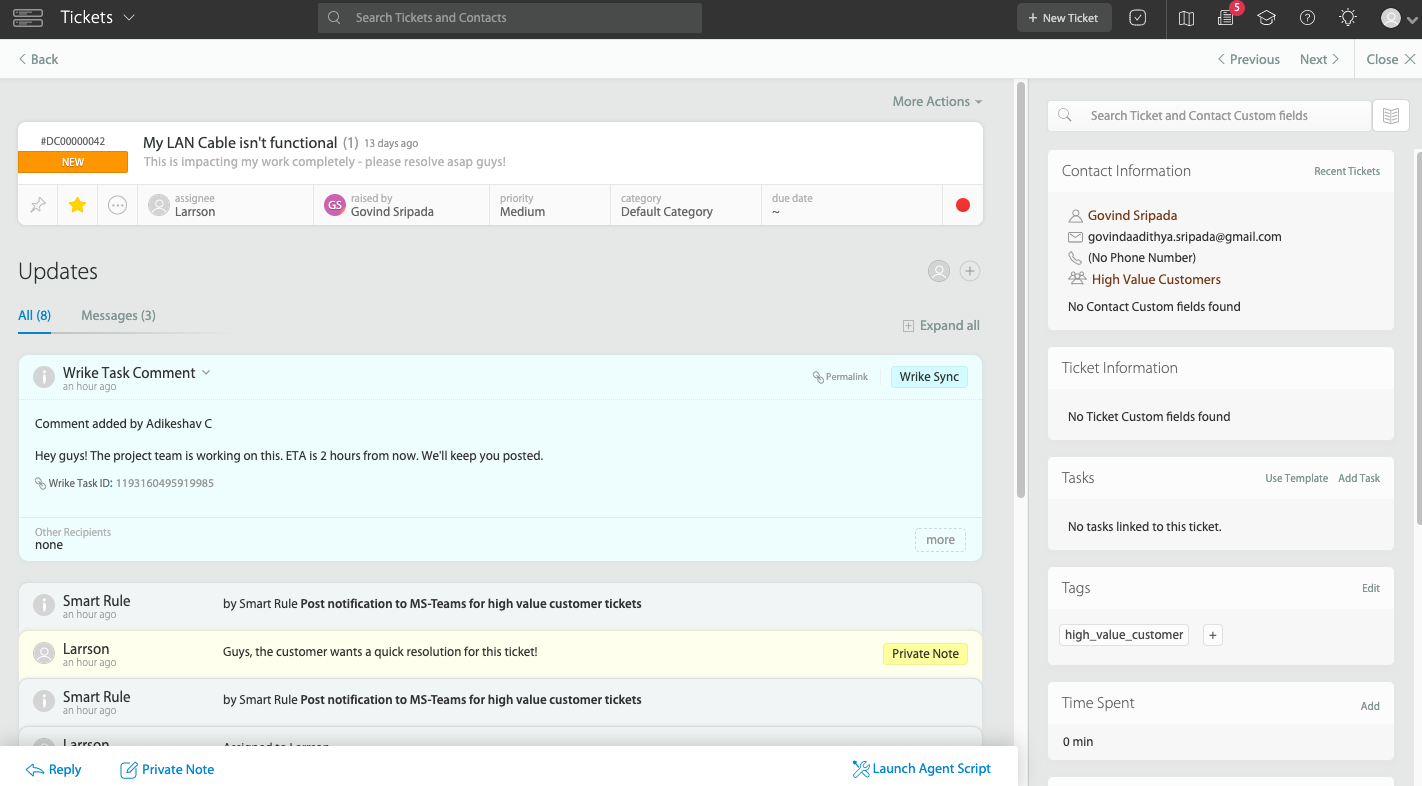Close the ticket view
Screen dimensions: 1422x786
[1390, 59]
